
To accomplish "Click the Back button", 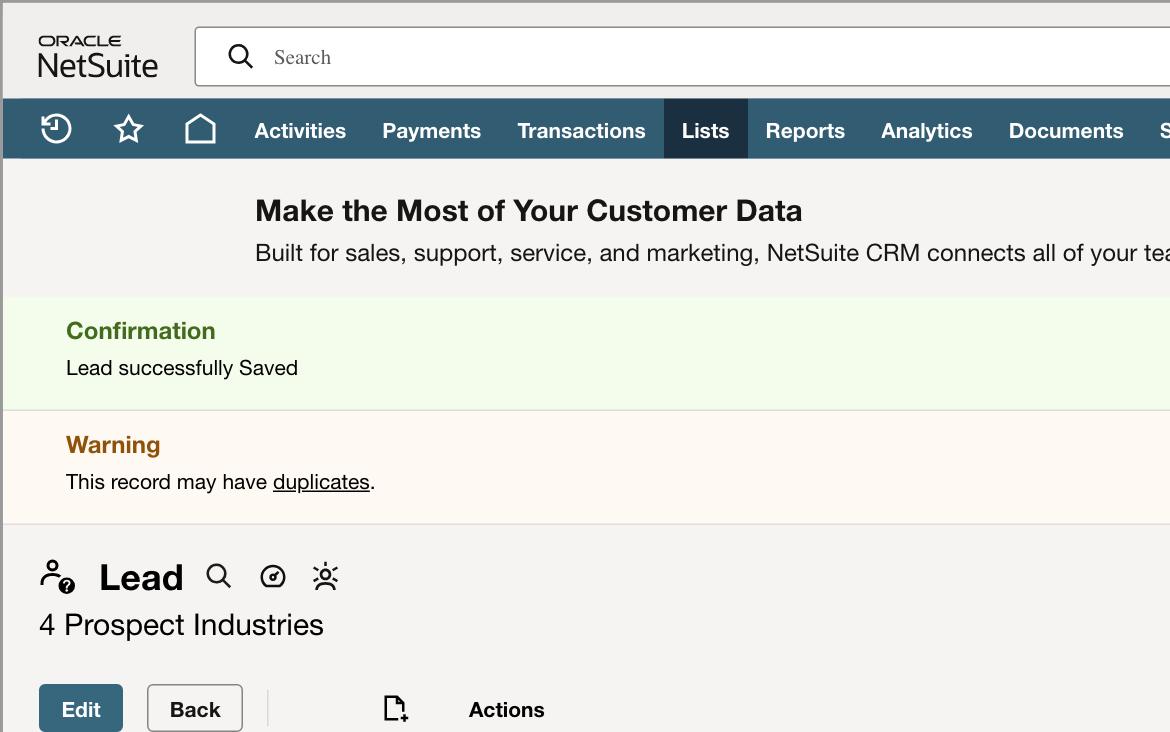I will pyautogui.click(x=195, y=708).
